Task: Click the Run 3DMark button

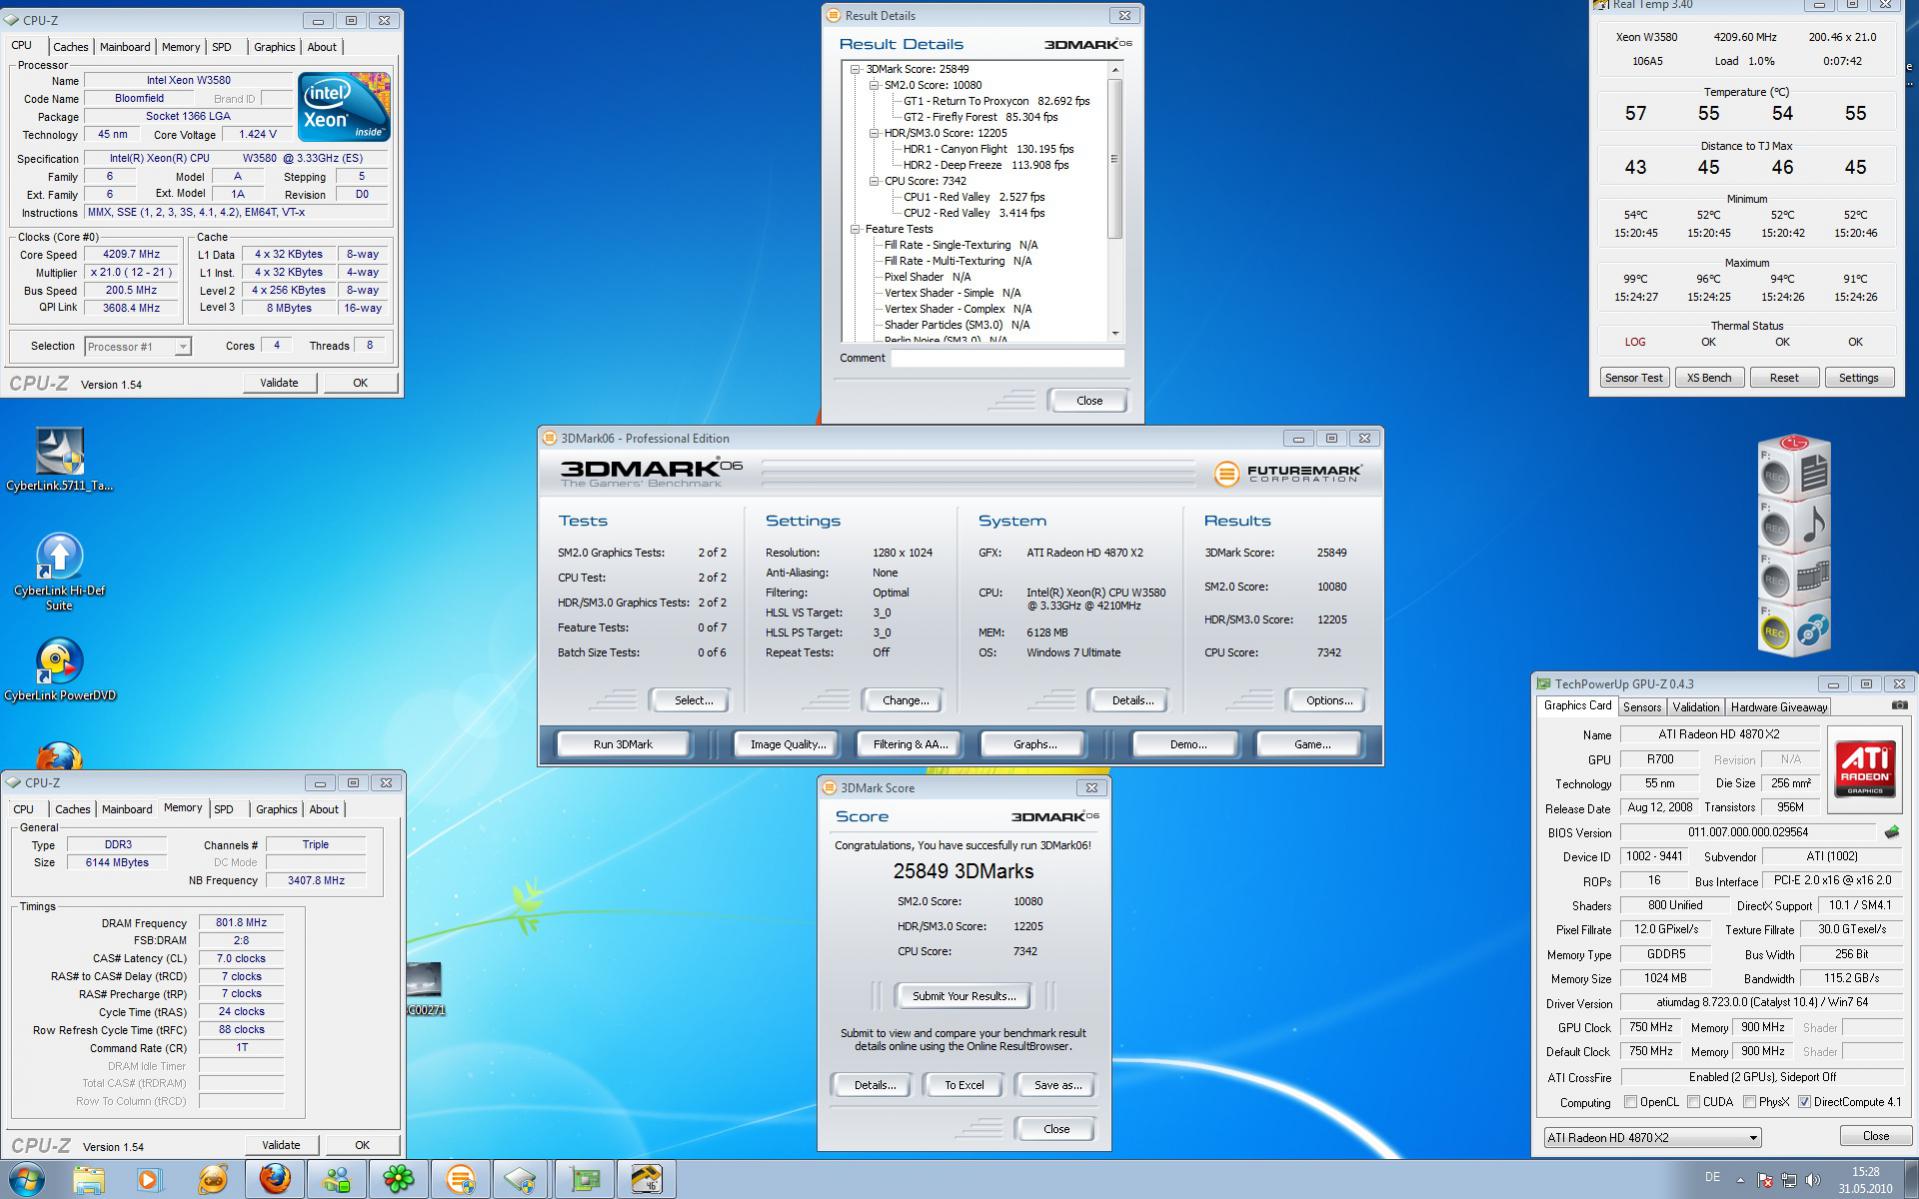Action: point(622,744)
